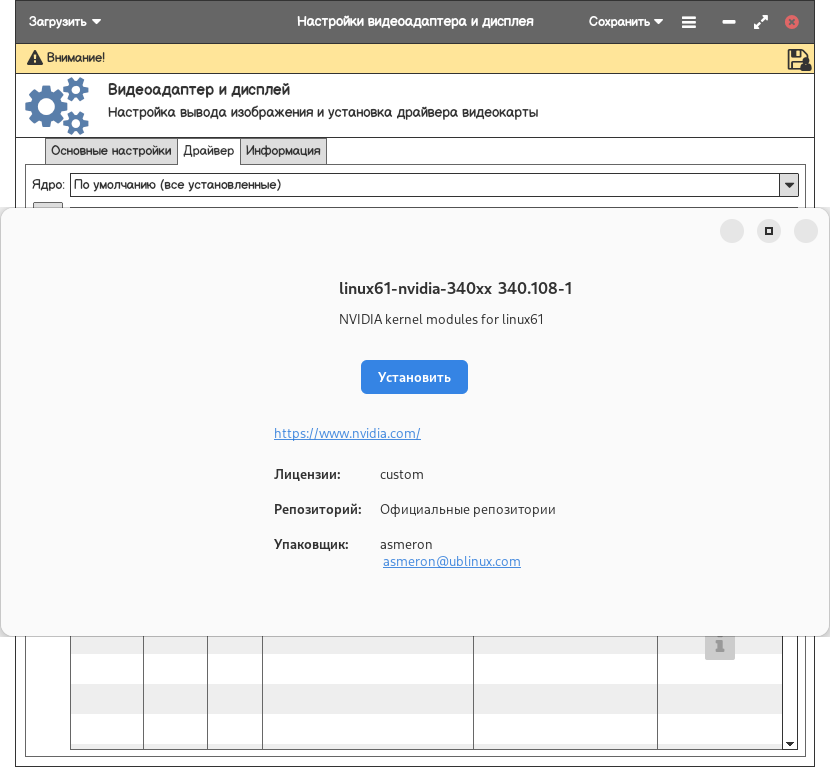Select the package title linux61-nvidia-340xx 340.108-1
This screenshot has height=767, width=830.
[455, 288]
